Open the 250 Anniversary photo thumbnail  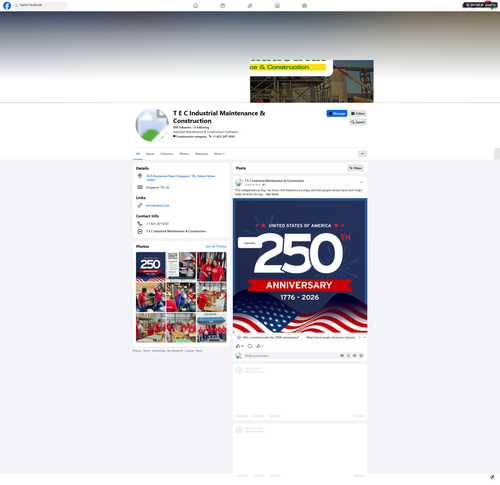coord(151,267)
